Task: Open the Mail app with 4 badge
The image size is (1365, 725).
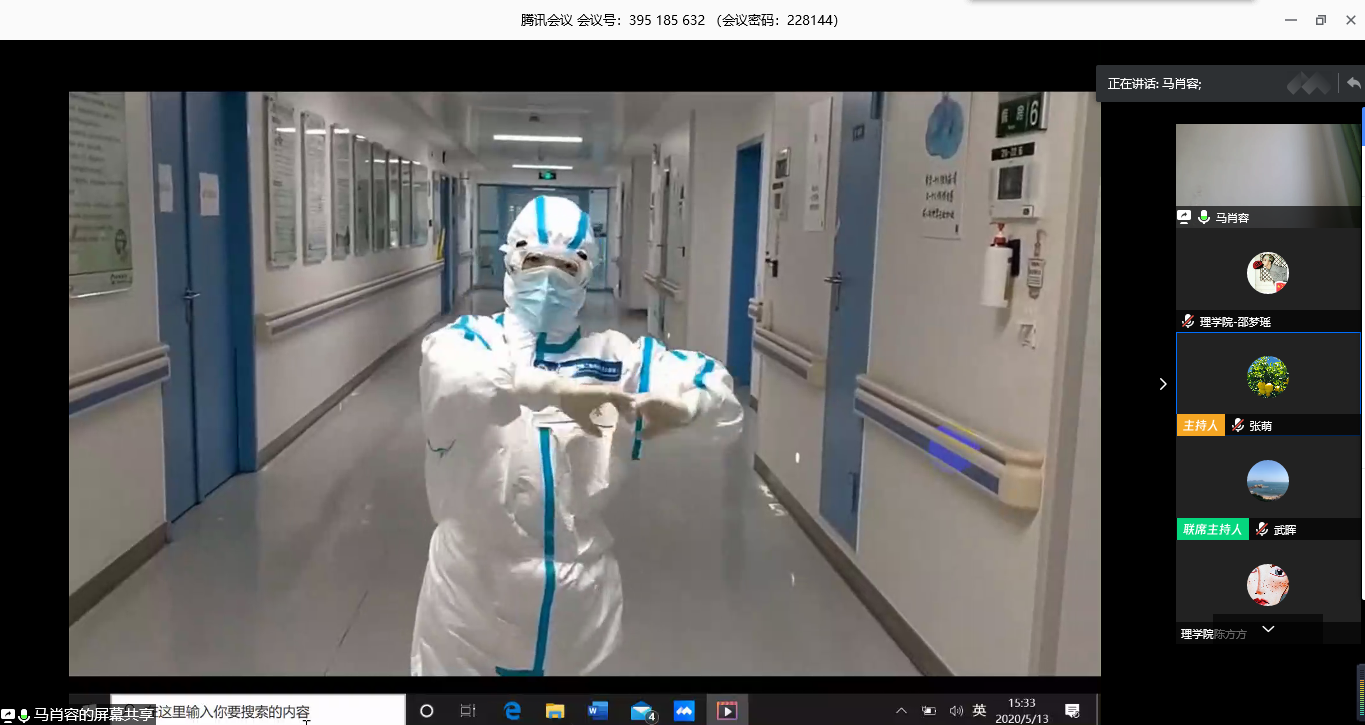Action: point(642,711)
